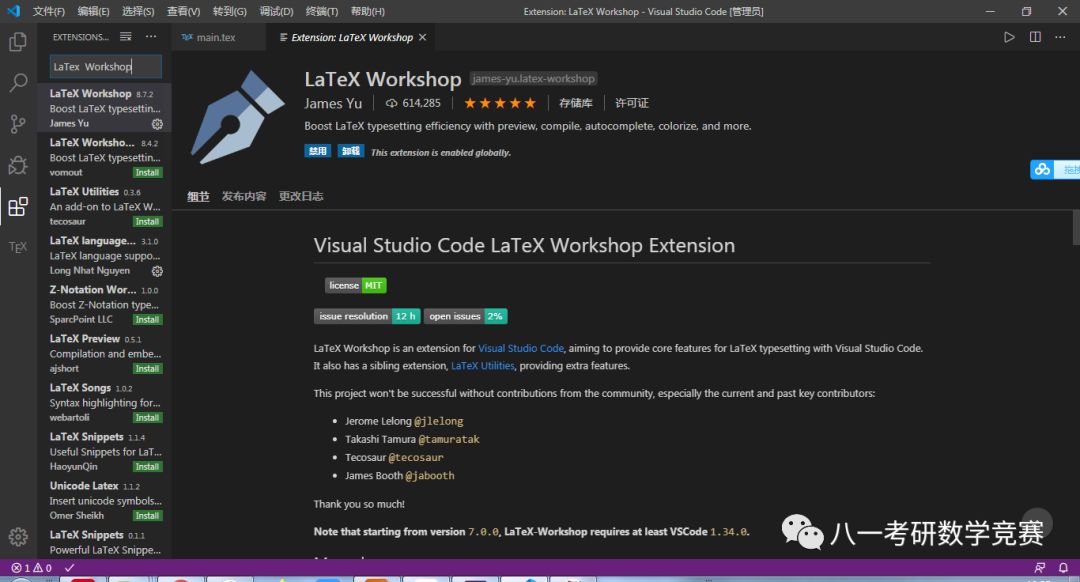Image resolution: width=1080 pixels, height=582 pixels.
Task: Select LaTeX language support list item
Action: (x=105, y=256)
